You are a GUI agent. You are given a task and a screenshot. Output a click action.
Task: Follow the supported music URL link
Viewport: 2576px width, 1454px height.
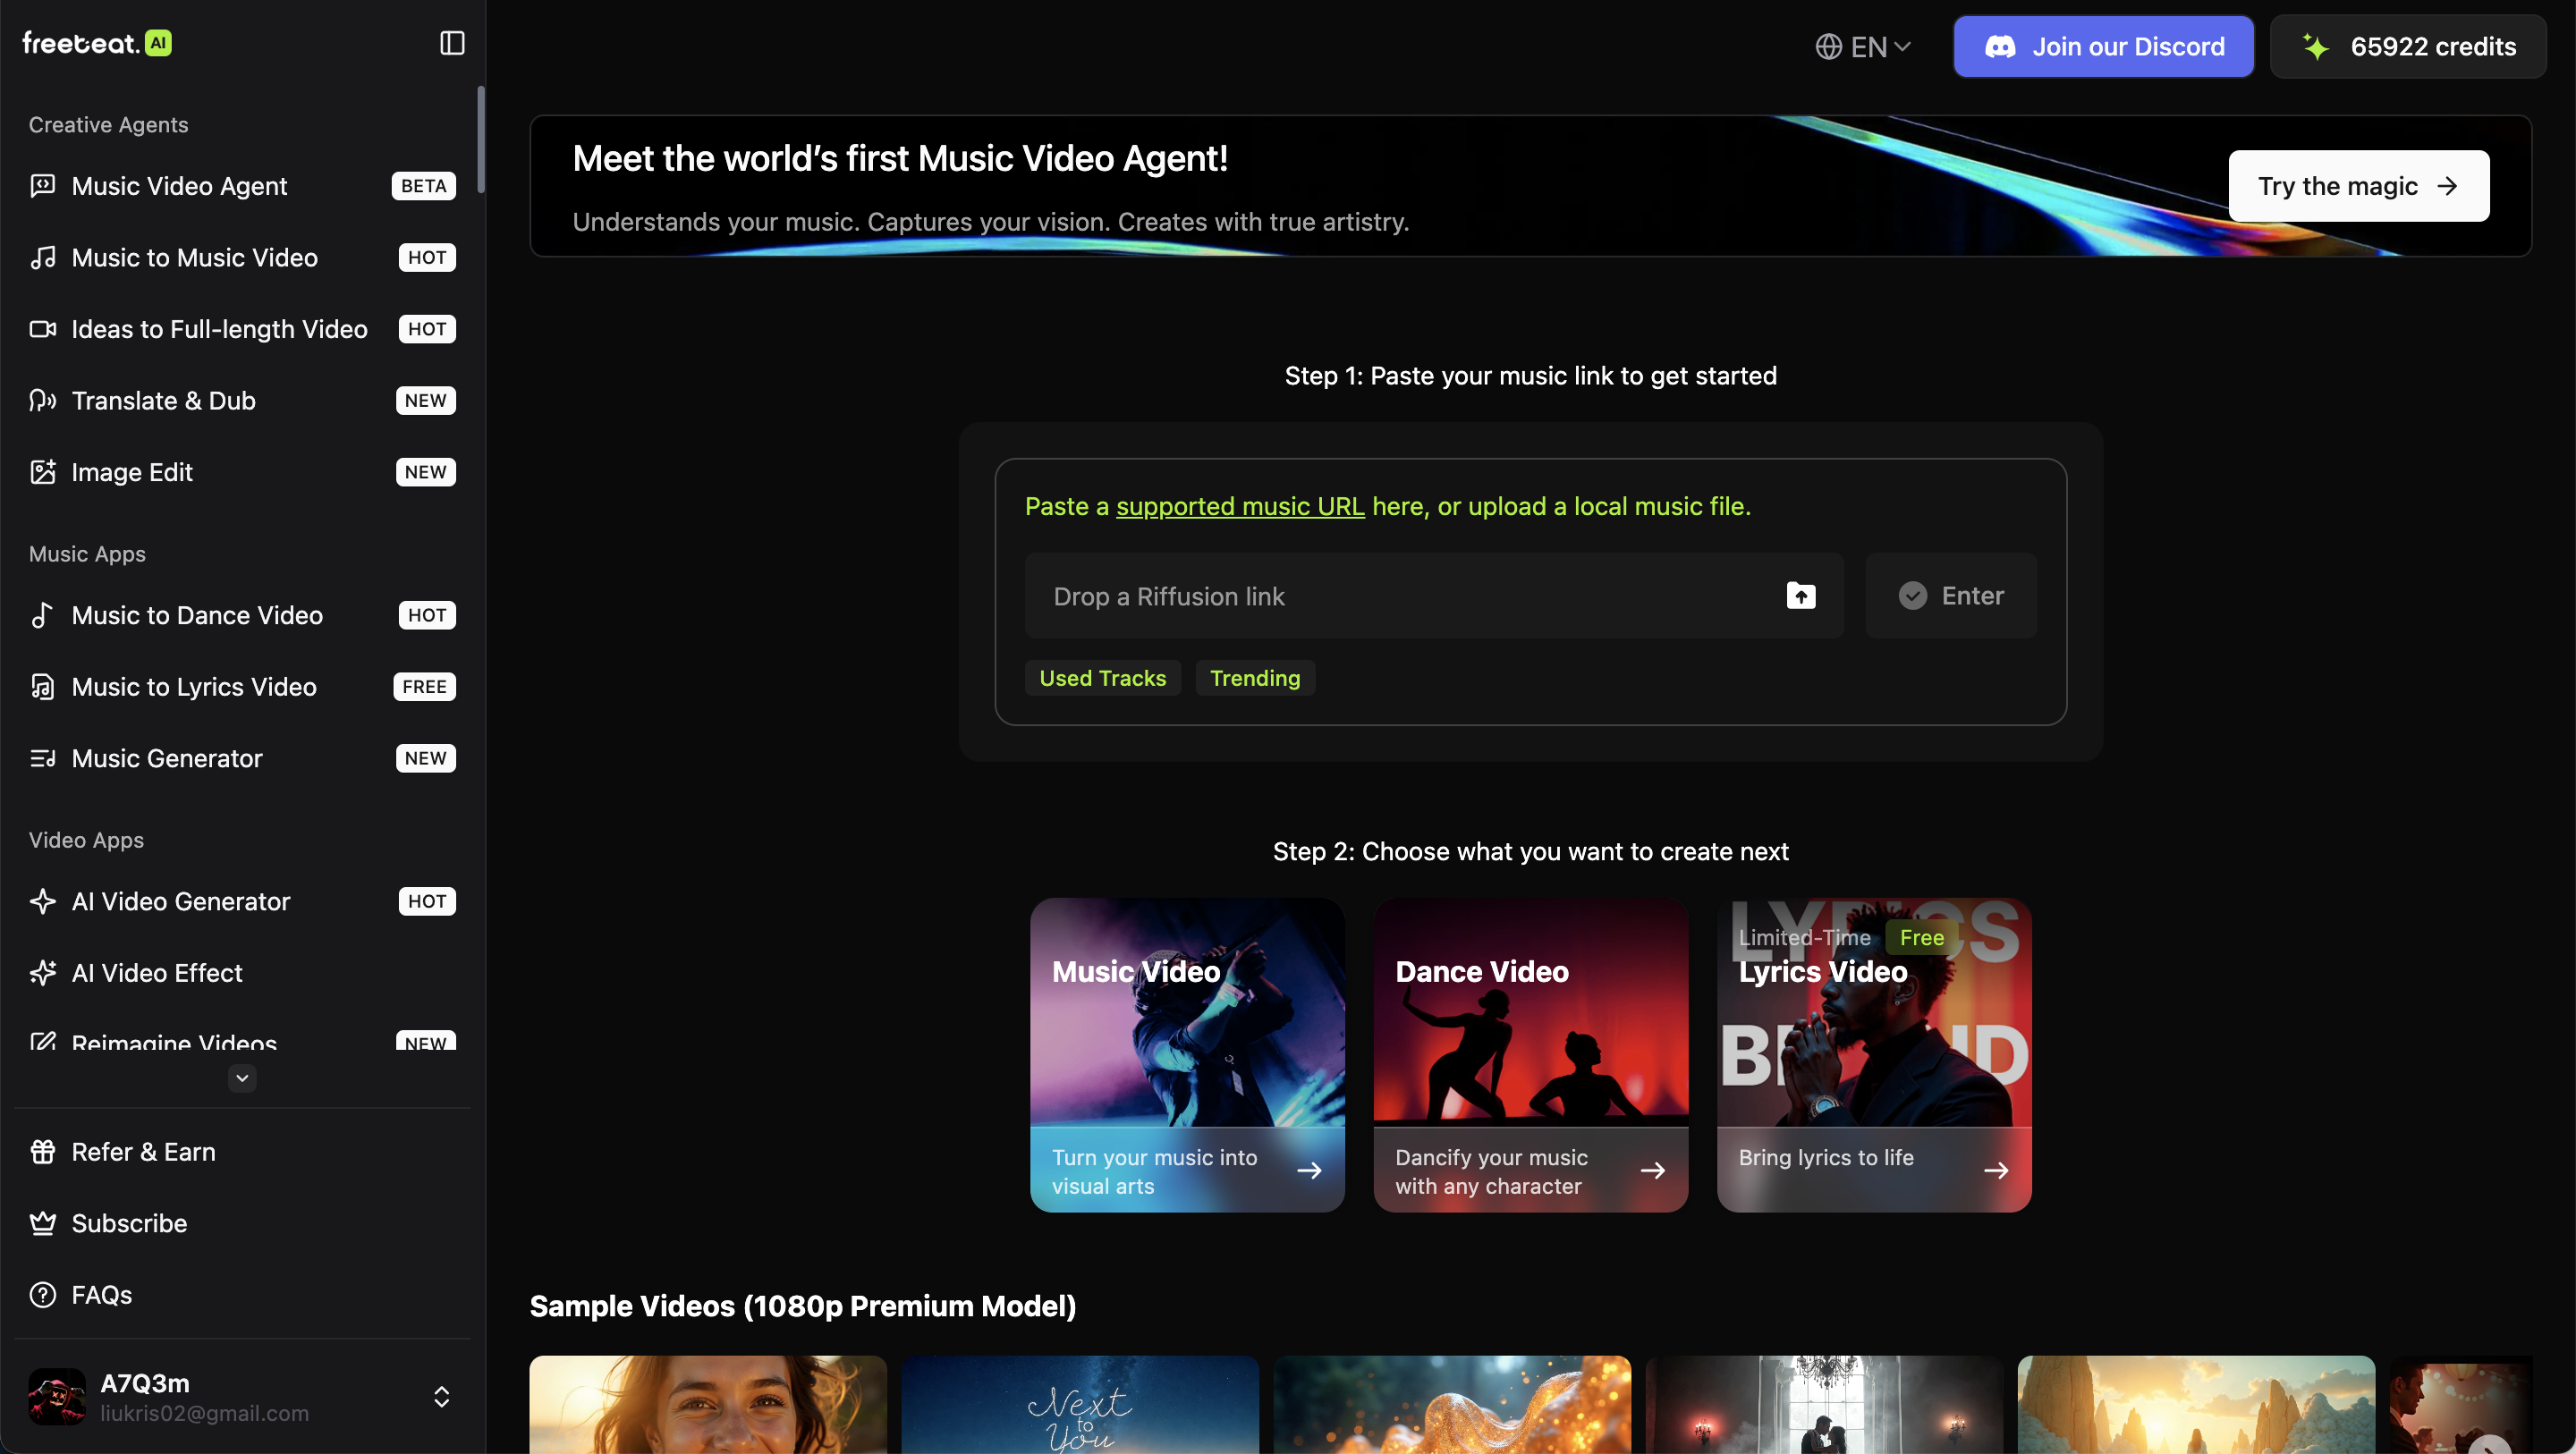1239,506
